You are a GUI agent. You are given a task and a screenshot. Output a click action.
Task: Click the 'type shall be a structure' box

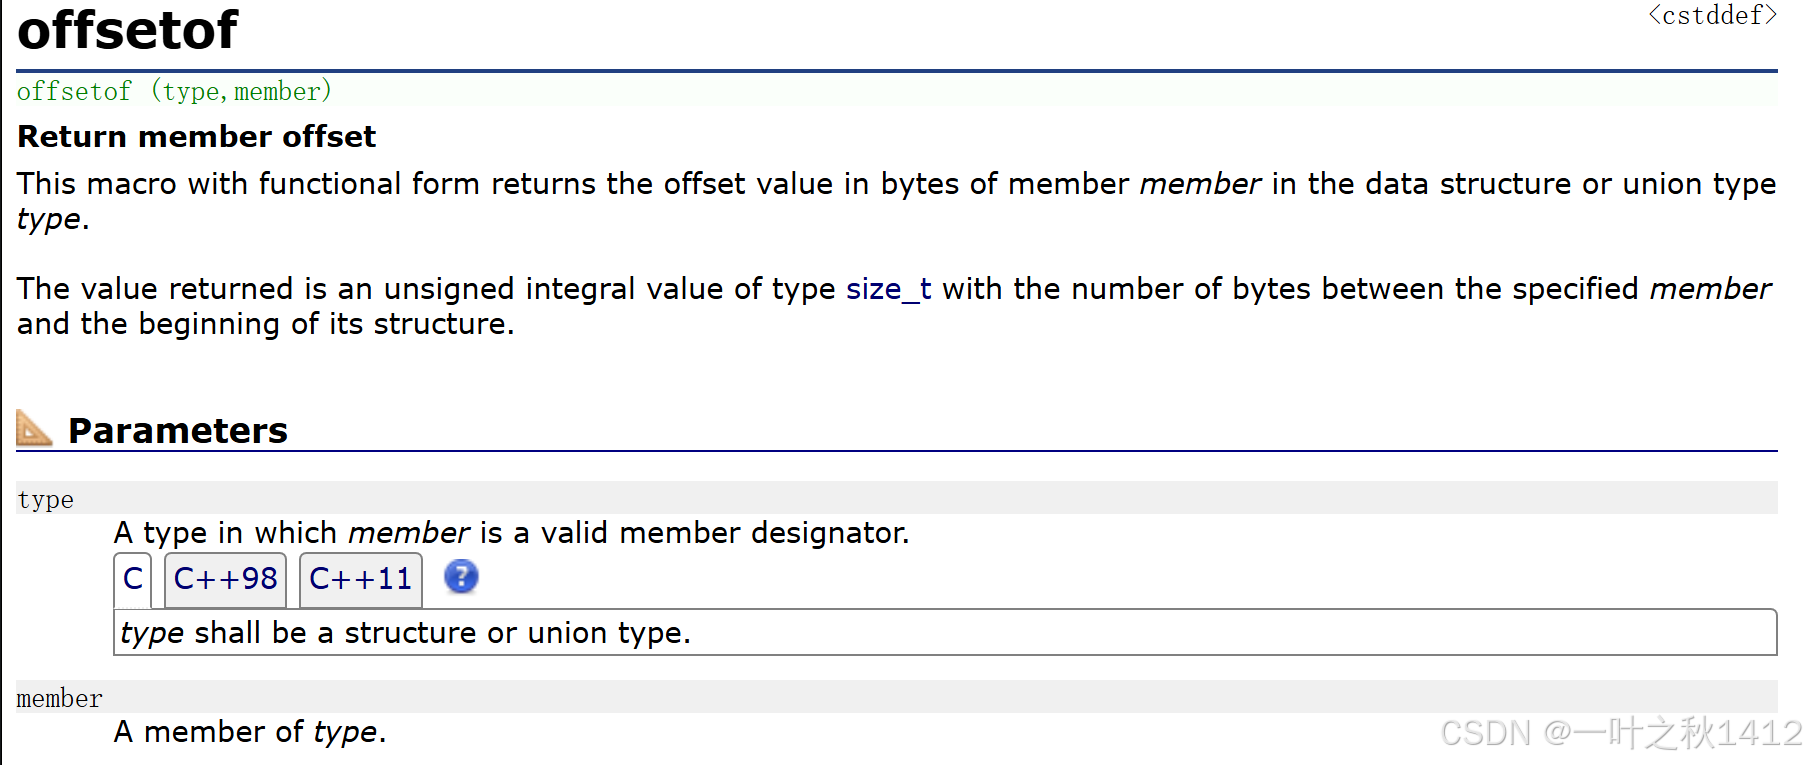pyautogui.click(x=406, y=633)
